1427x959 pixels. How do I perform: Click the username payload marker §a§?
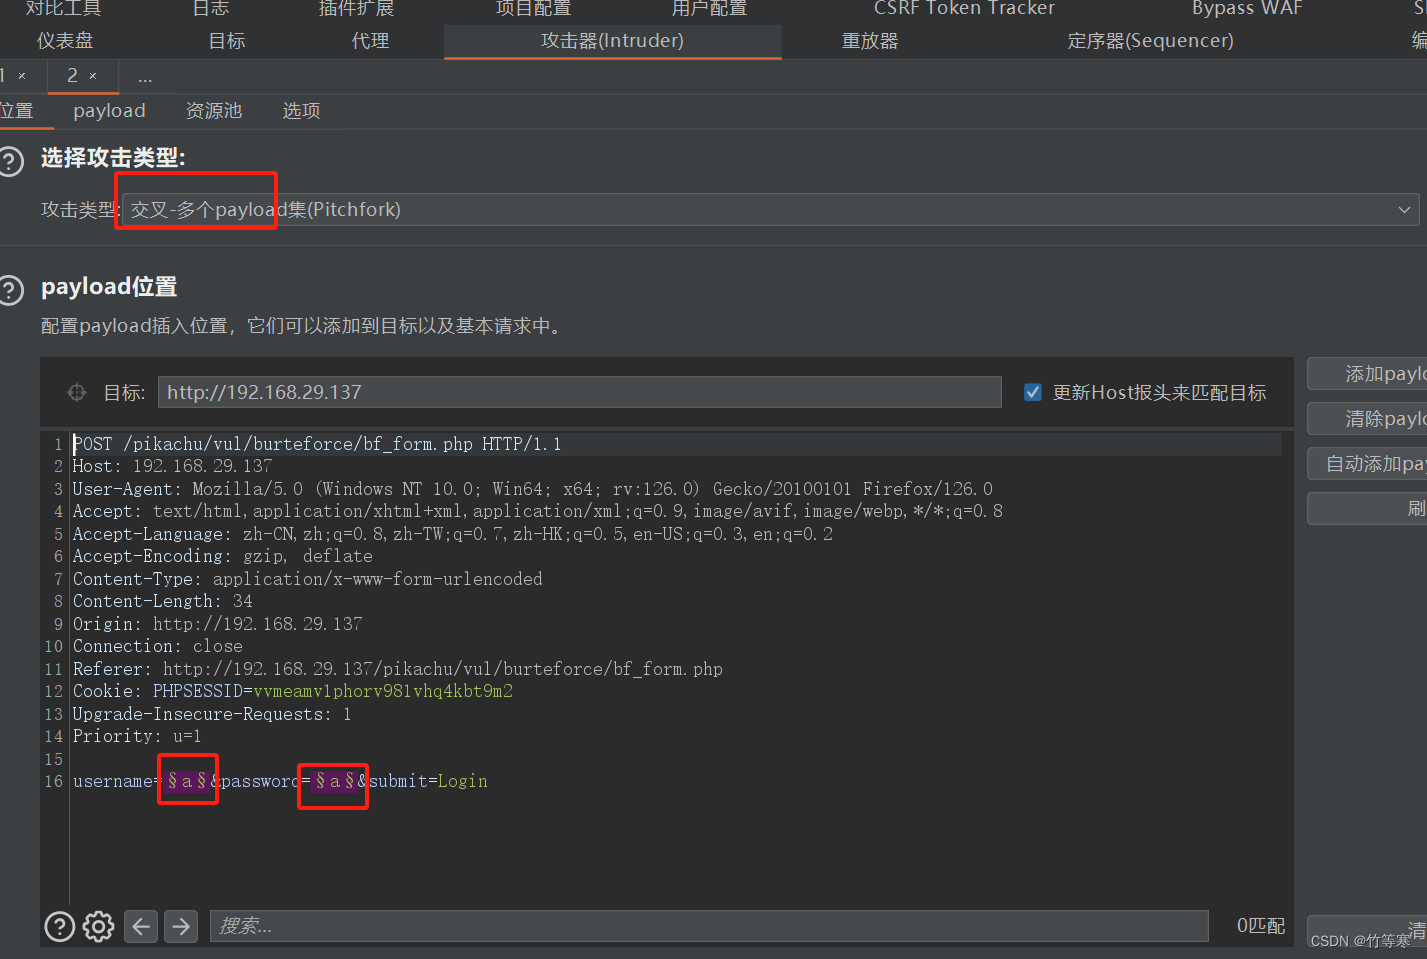pyautogui.click(x=187, y=781)
